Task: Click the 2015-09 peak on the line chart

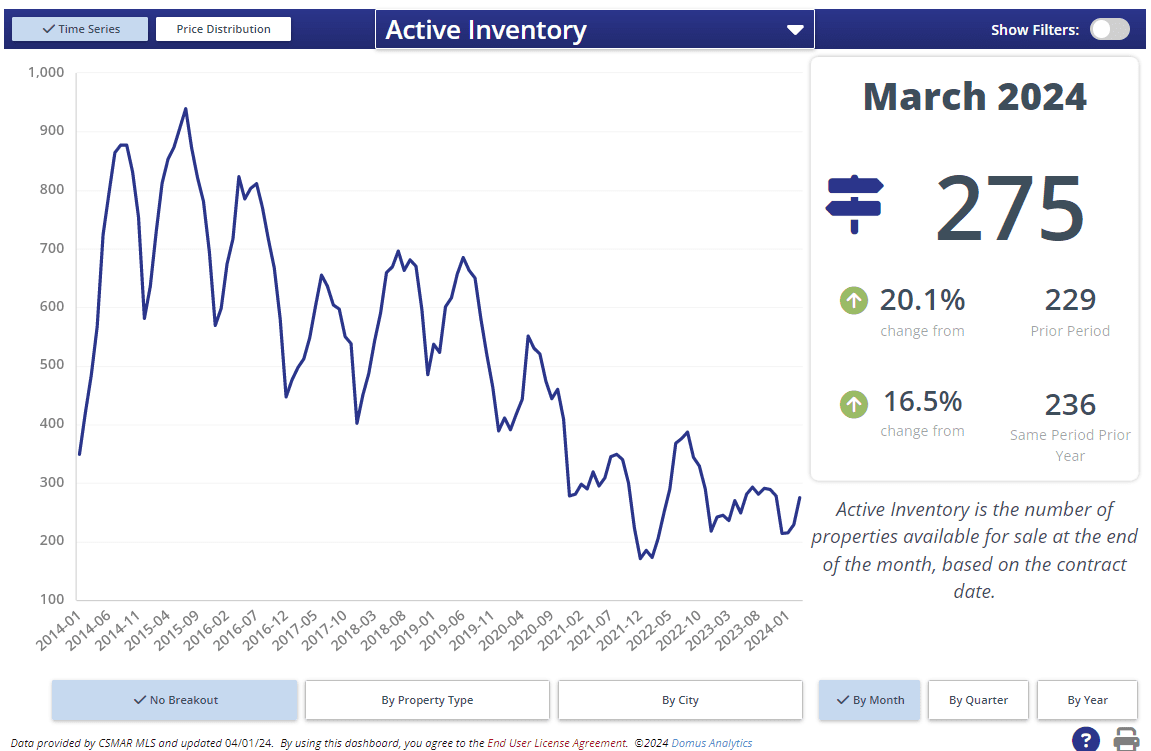Action: 185,109
